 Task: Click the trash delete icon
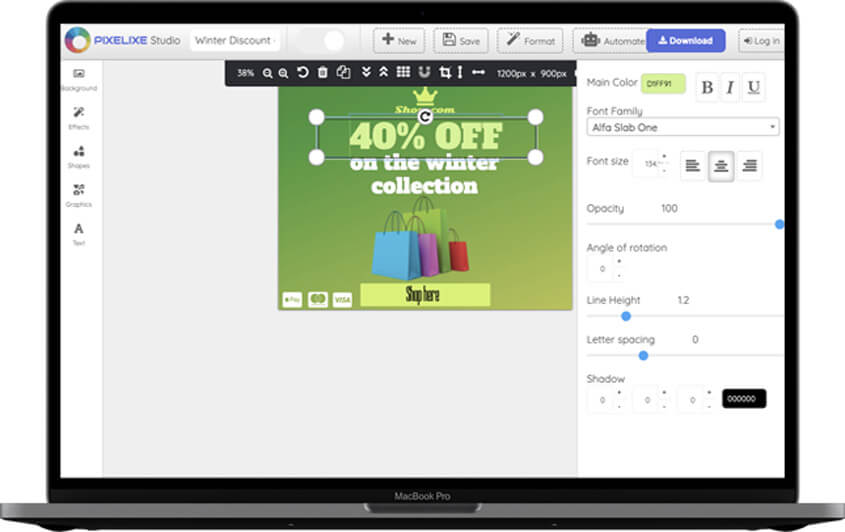tap(322, 73)
